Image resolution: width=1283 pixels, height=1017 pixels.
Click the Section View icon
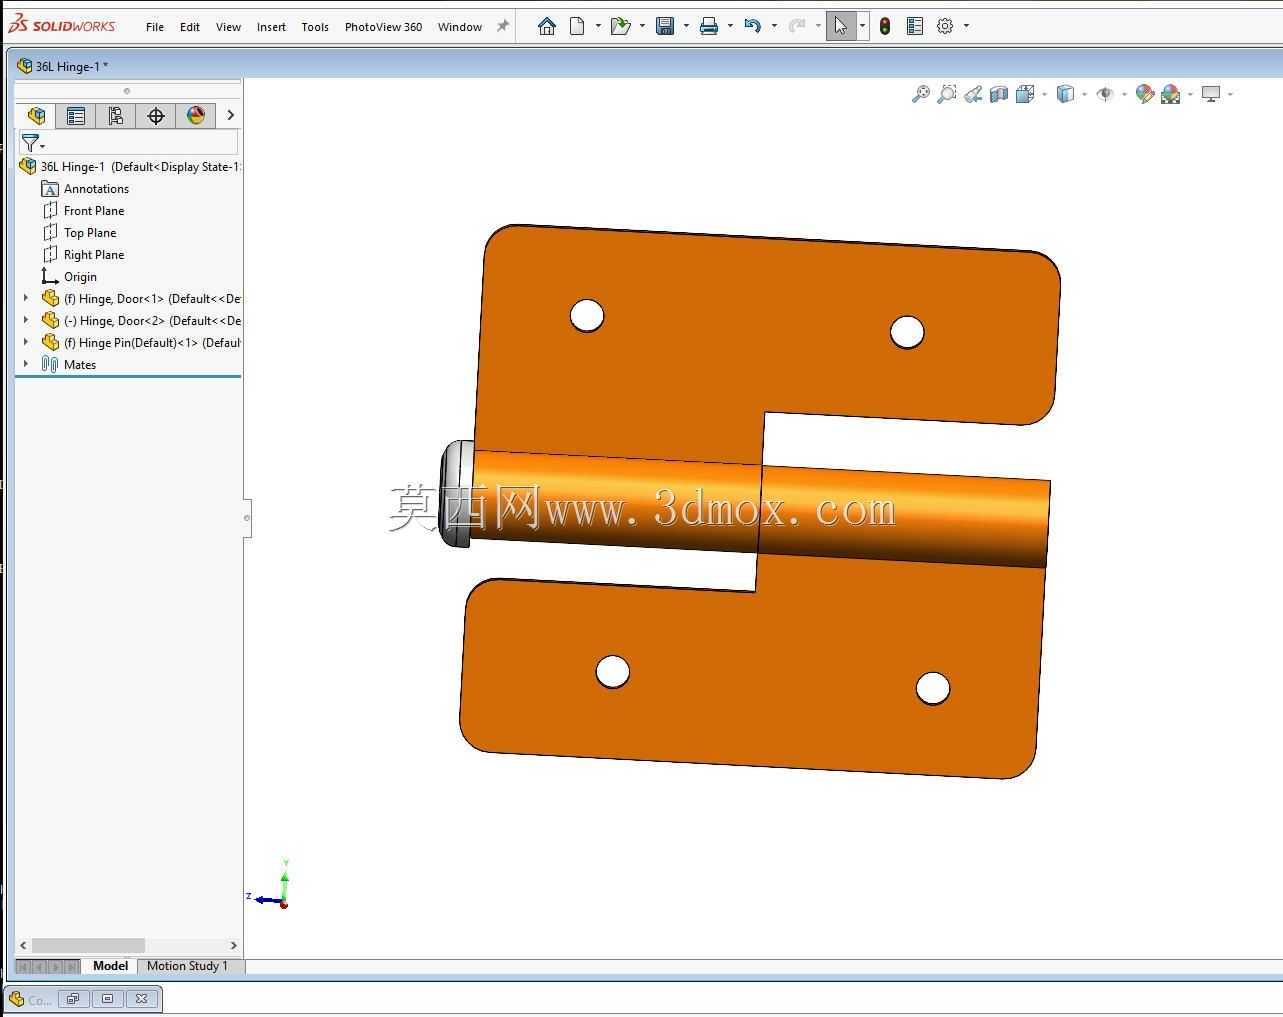point(998,94)
